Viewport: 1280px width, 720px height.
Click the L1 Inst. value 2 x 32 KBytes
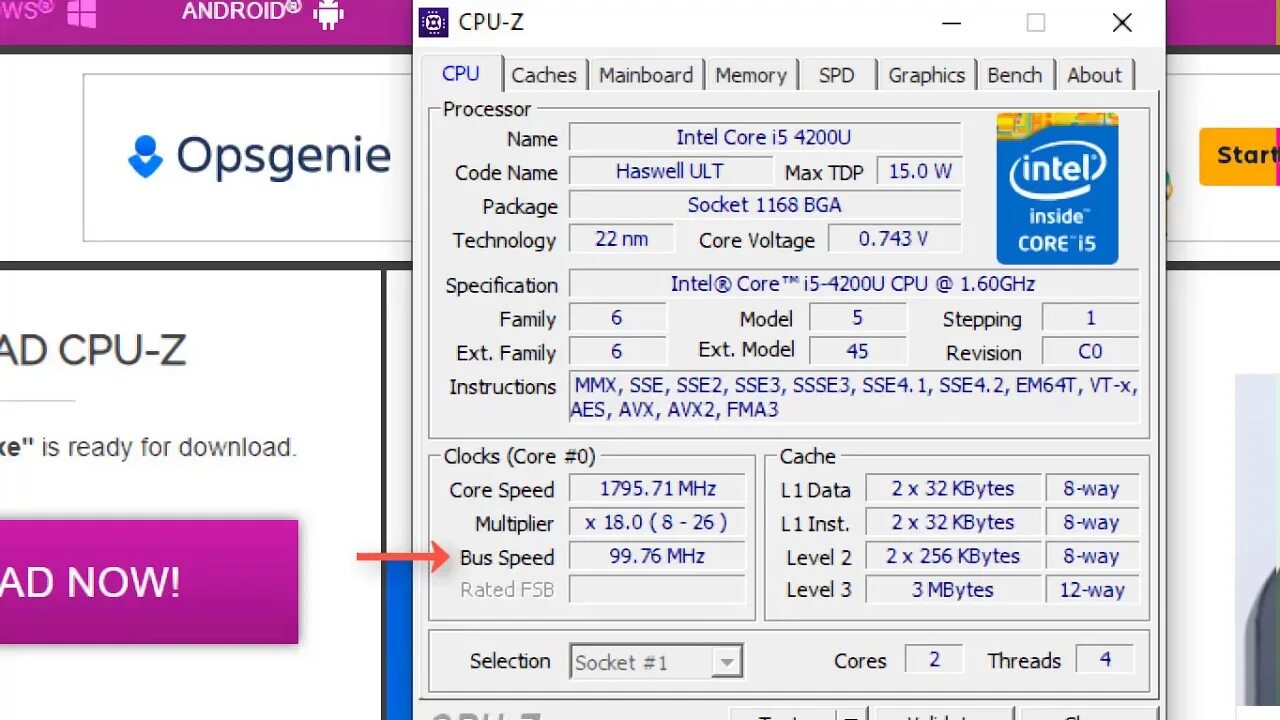953,522
